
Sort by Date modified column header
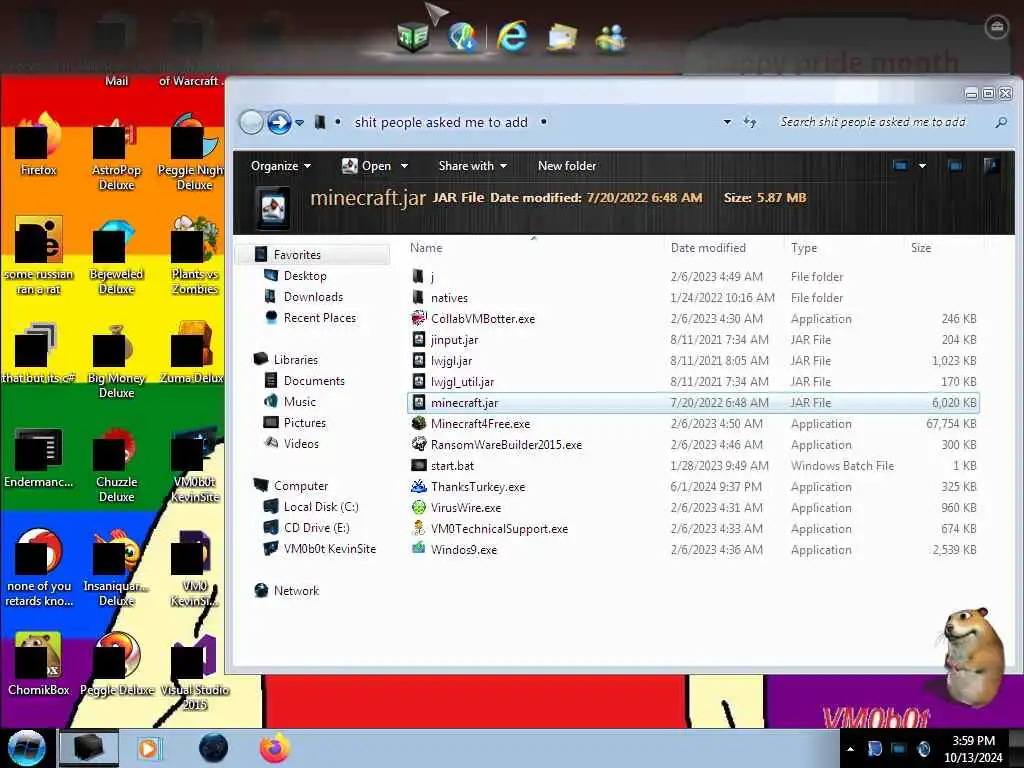pos(708,248)
